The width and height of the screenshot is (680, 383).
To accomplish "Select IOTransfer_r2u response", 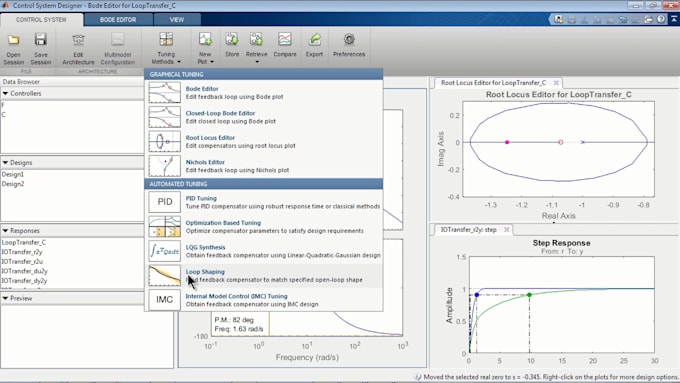I will (22, 262).
